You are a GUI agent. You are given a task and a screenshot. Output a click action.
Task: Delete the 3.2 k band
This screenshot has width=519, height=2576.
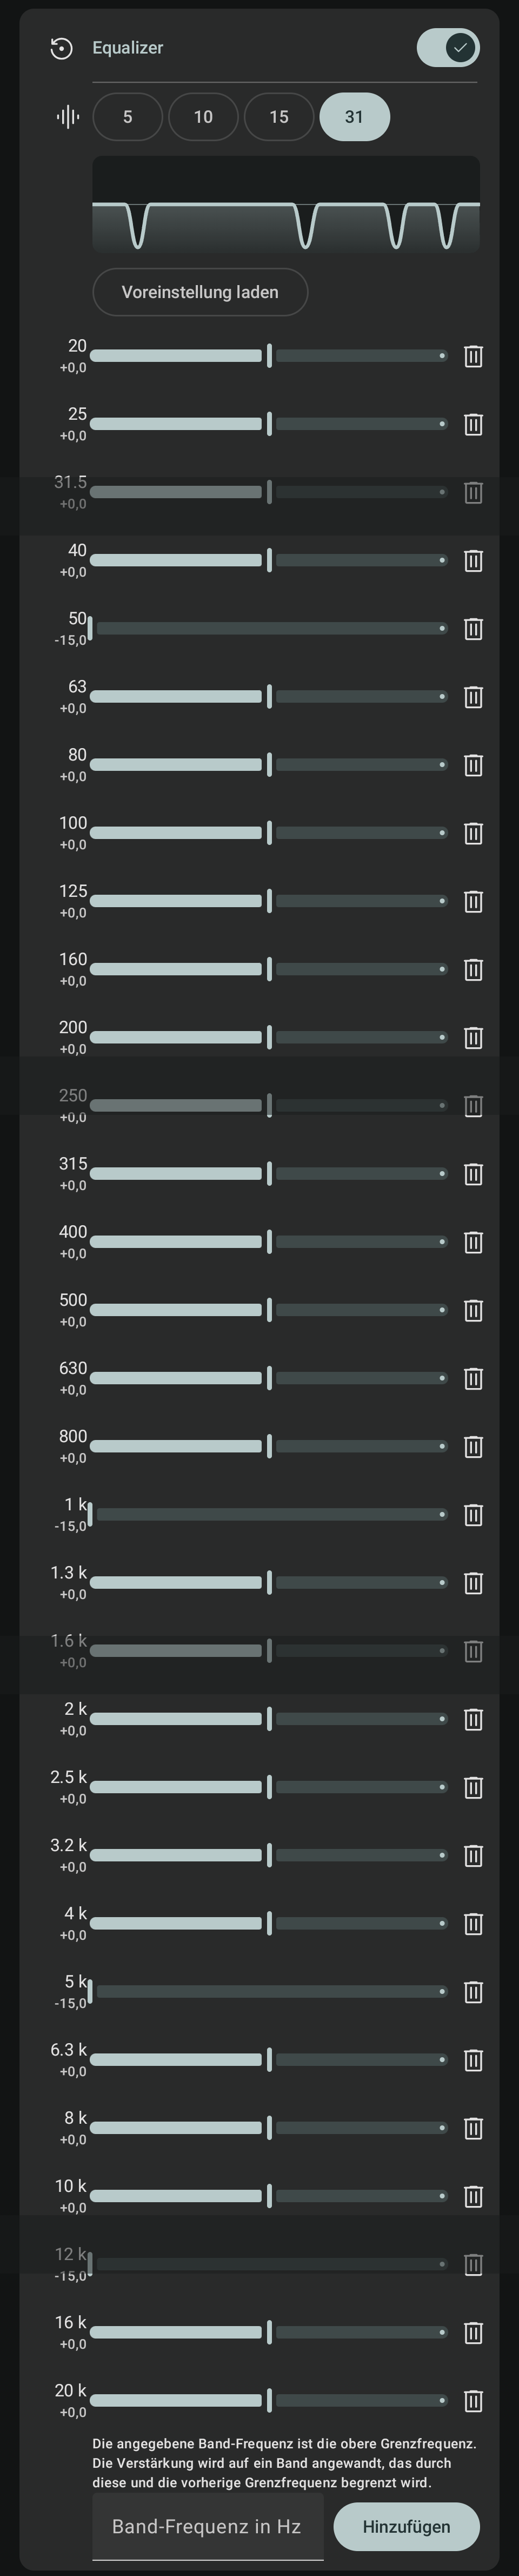click(x=473, y=1855)
